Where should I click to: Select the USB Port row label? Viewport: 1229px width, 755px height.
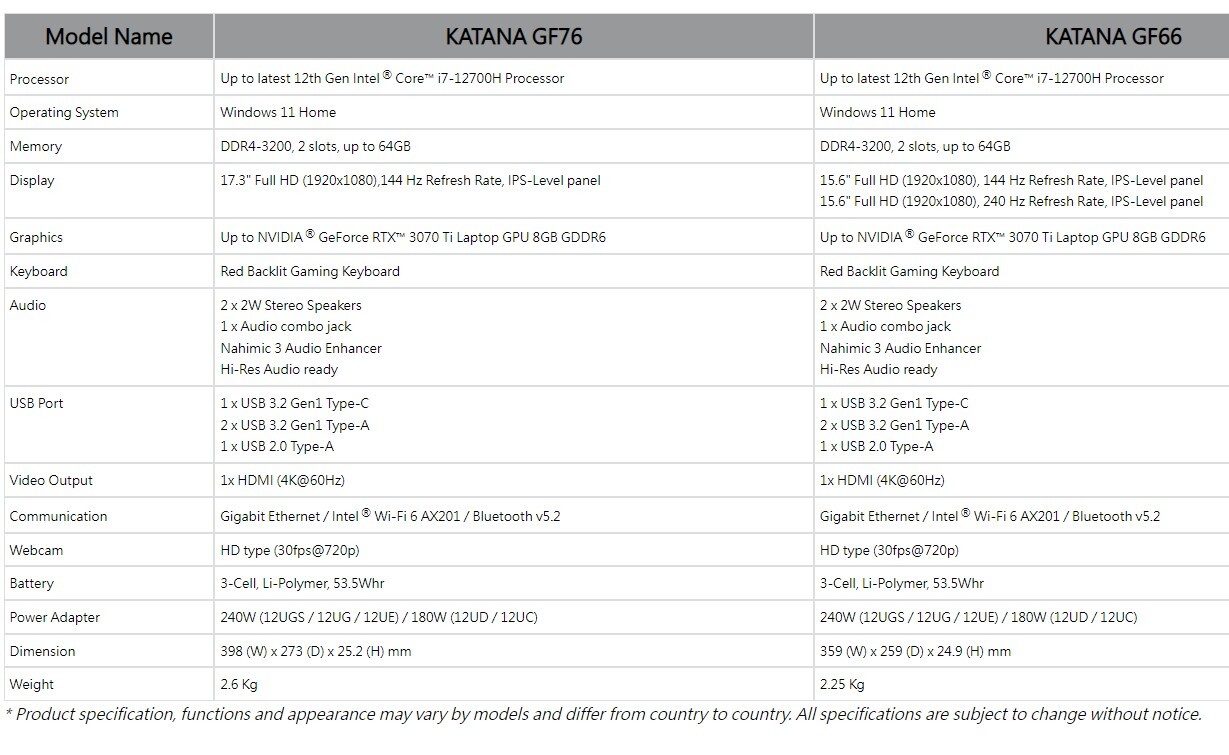coord(36,404)
